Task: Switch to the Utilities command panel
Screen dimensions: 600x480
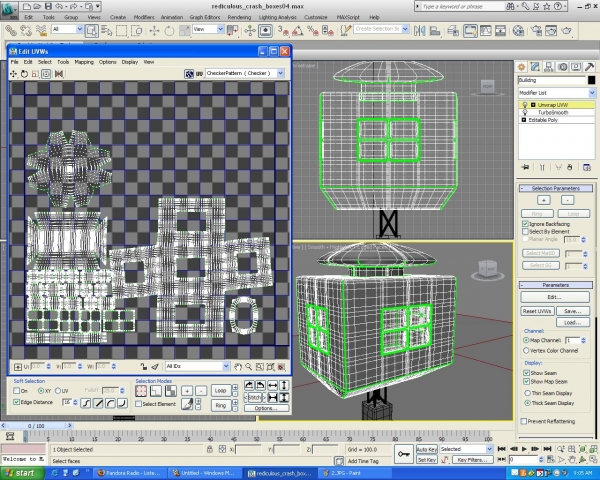Action: [x=589, y=67]
